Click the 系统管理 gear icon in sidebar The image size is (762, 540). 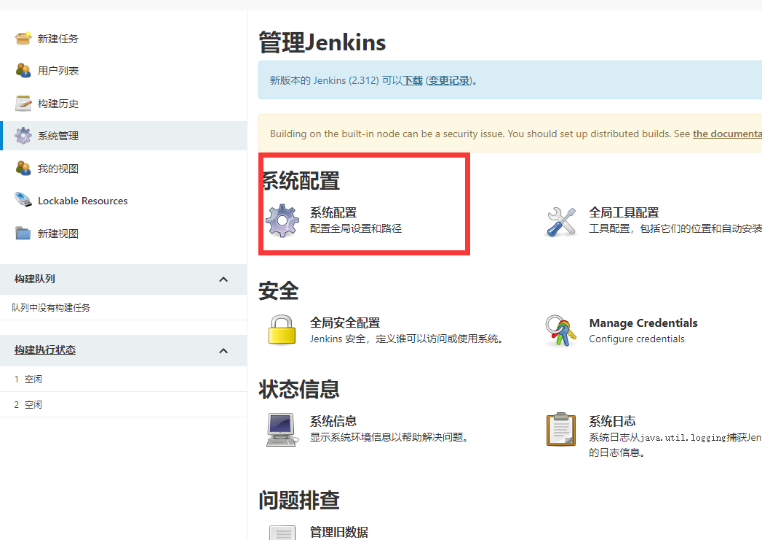(x=23, y=136)
